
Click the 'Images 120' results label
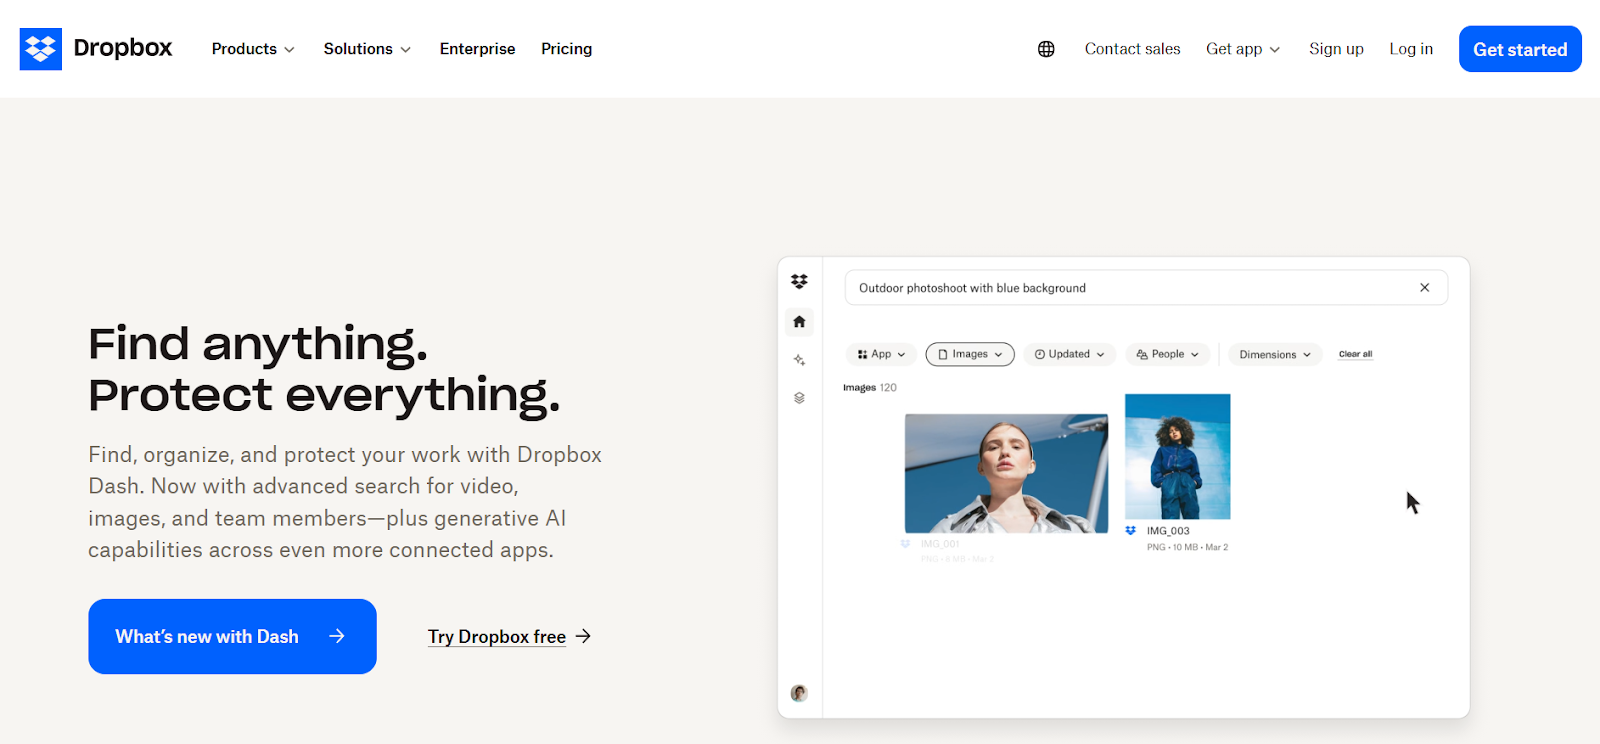(x=869, y=388)
